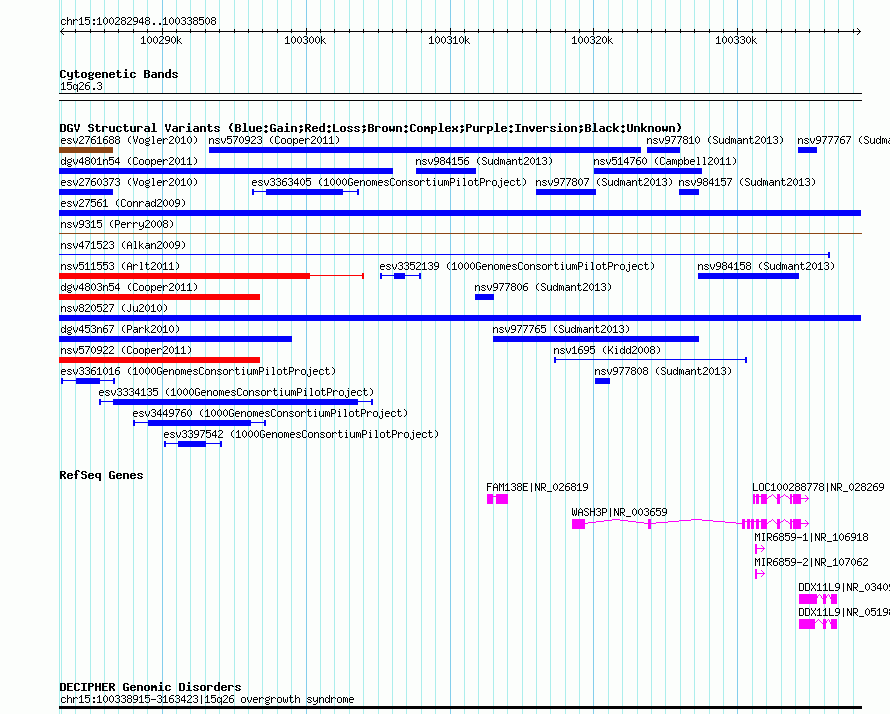
Task: Click esv3449760 1000Genomes label
Action: [270, 413]
